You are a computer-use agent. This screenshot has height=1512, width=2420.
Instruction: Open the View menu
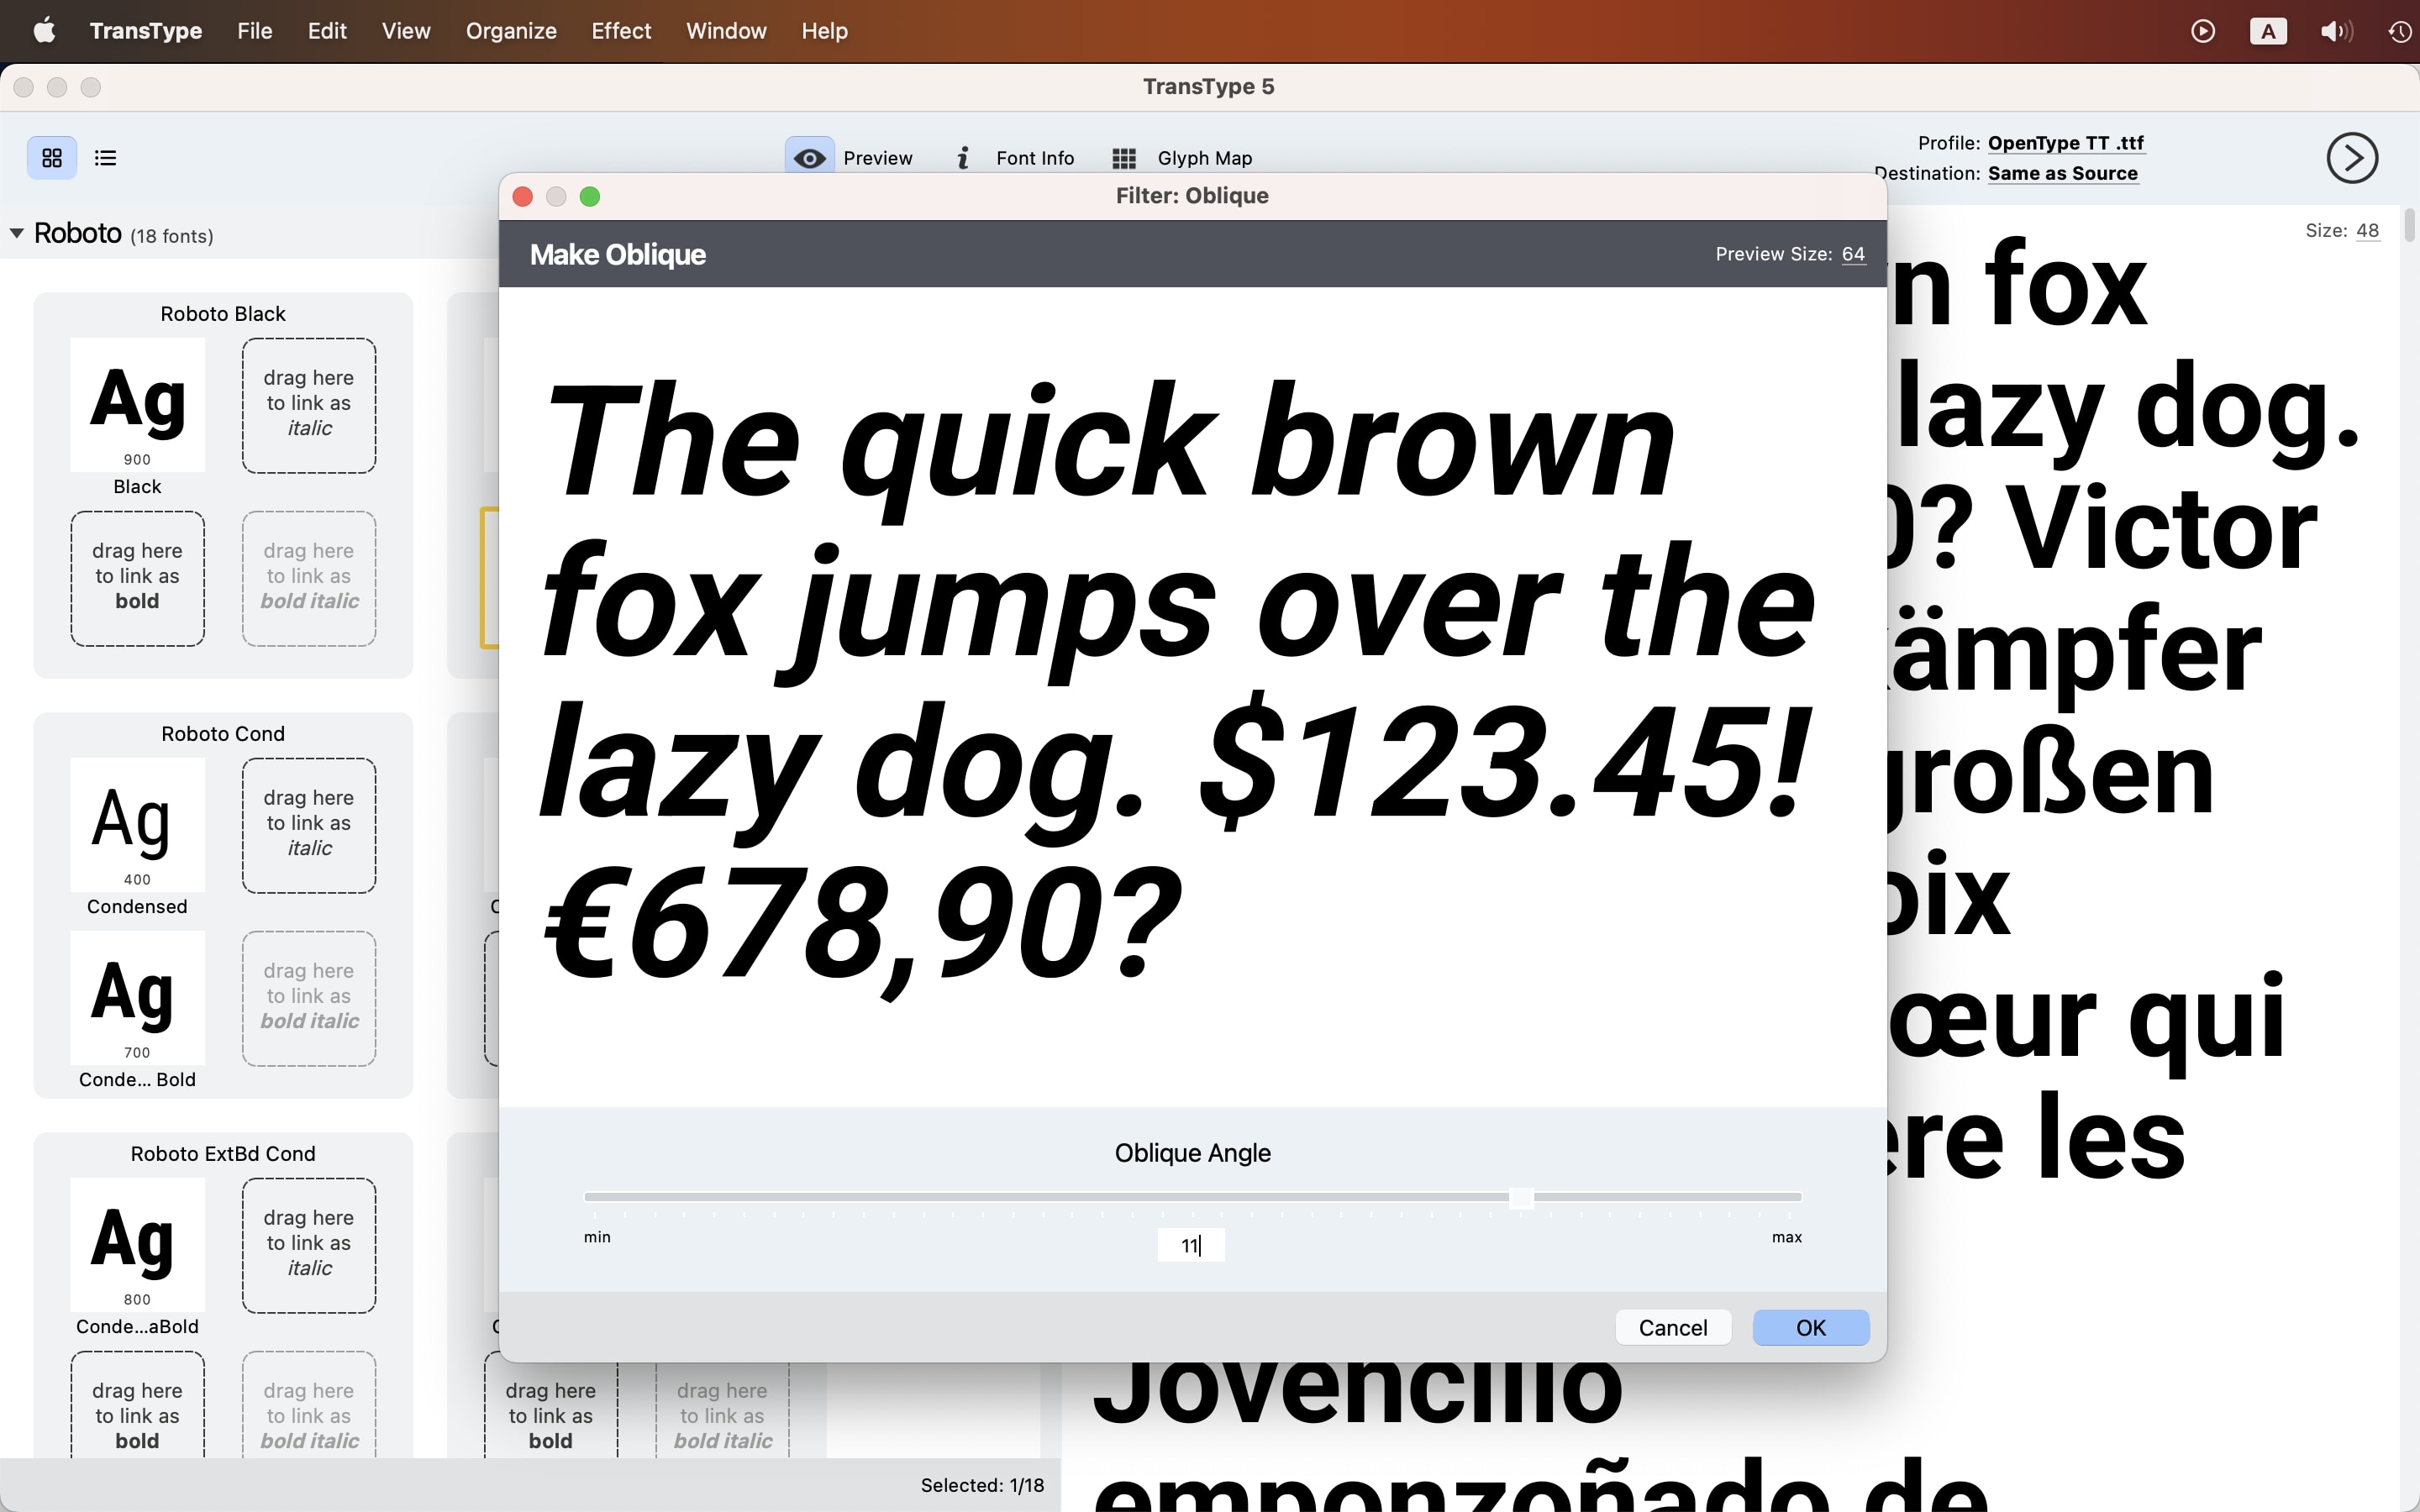pos(406,31)
